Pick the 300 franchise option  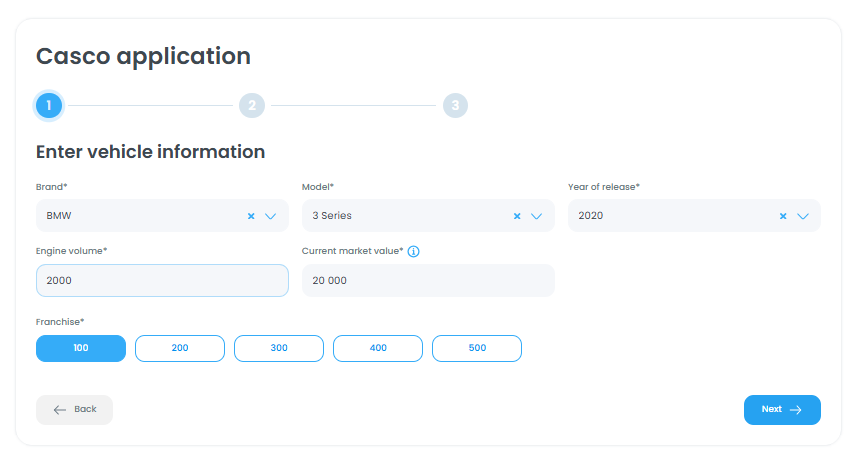tap(279, 348)
